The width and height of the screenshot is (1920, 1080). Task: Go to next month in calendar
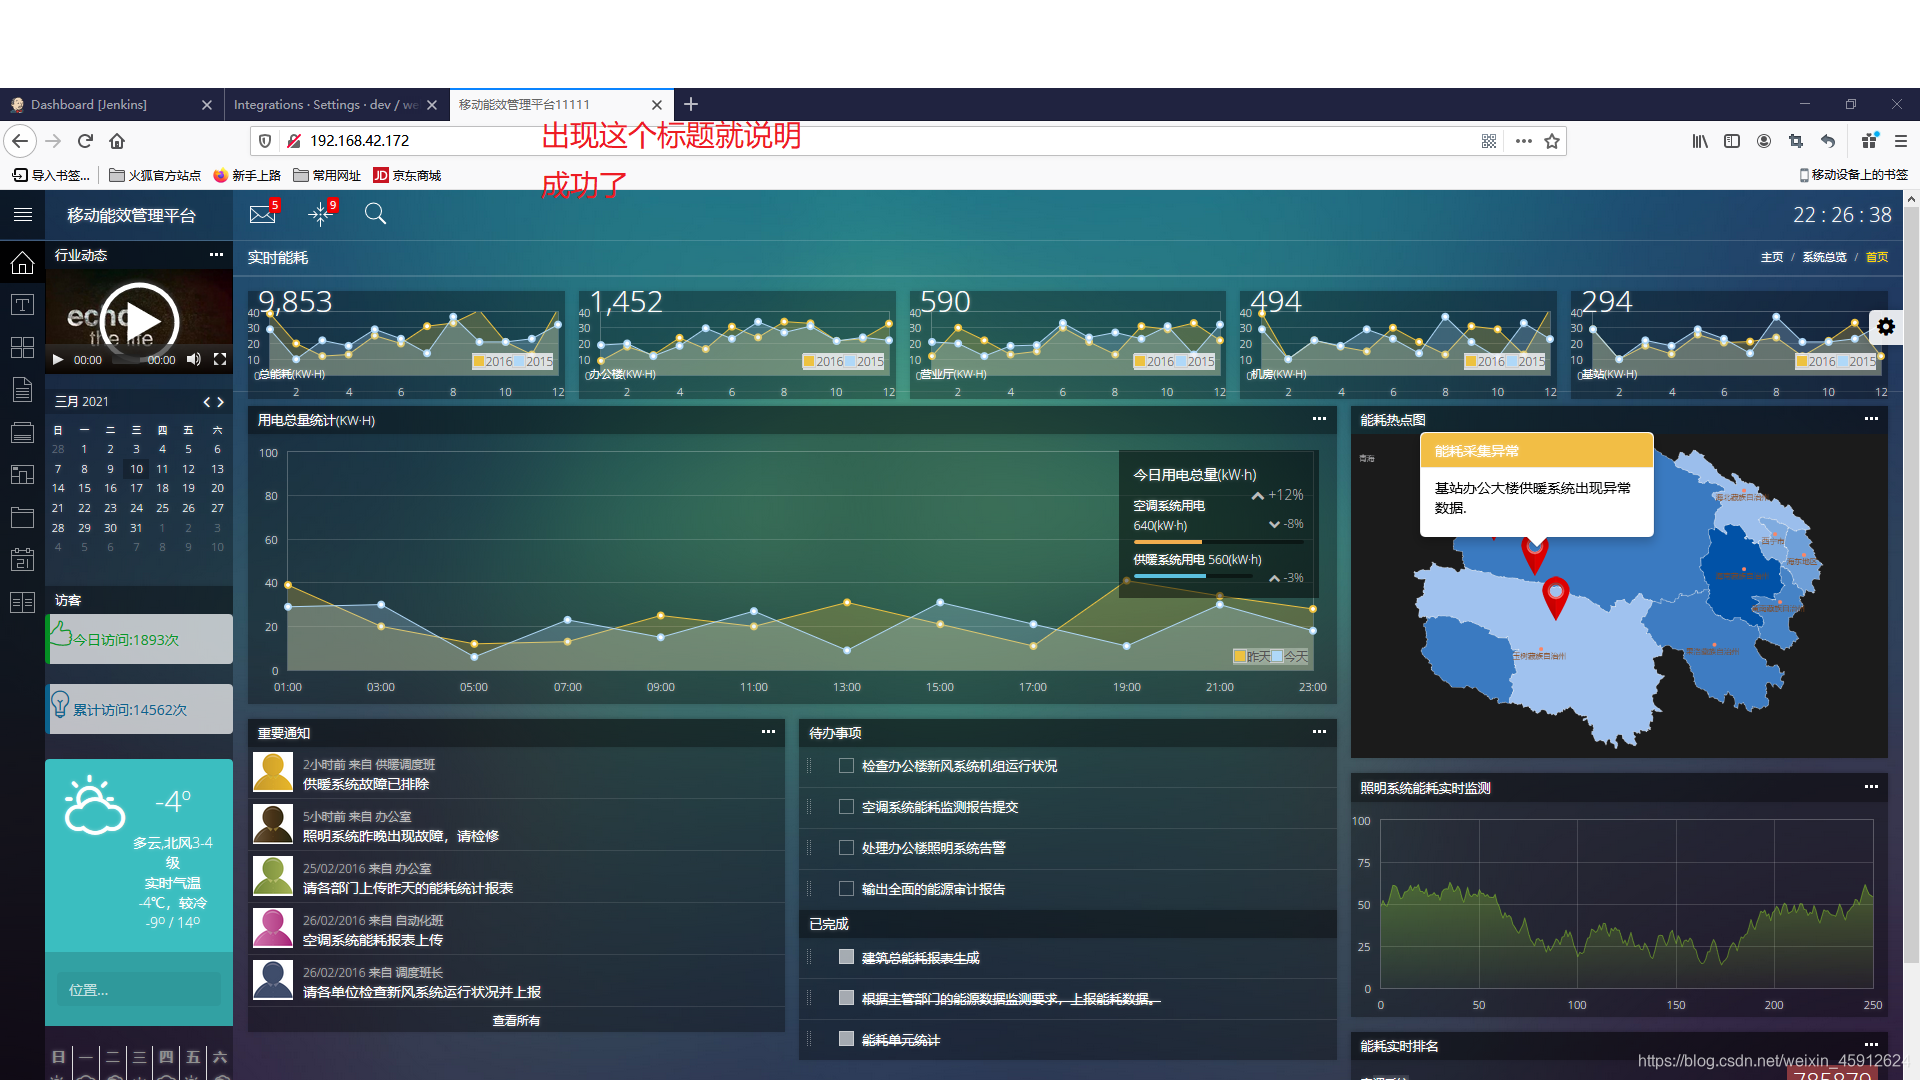click(221, 402)
